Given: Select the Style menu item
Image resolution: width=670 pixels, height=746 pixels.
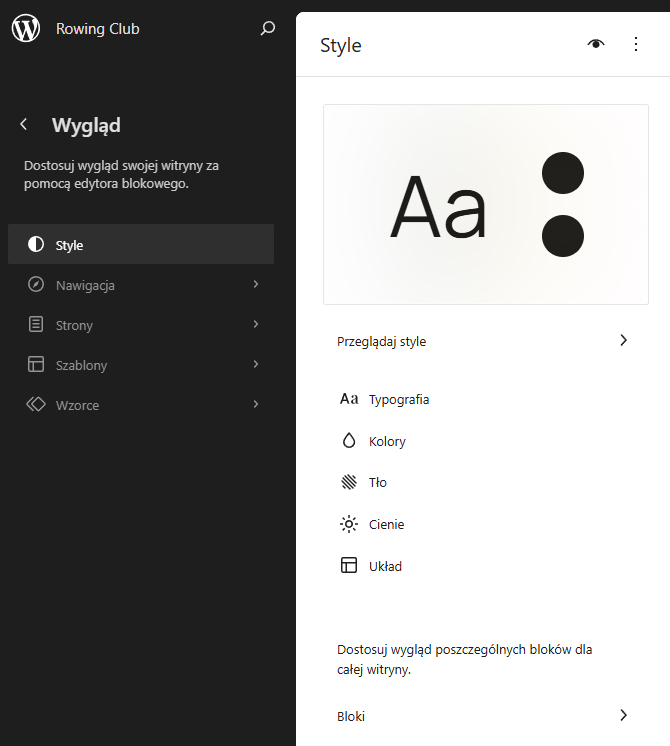Looking at the screenshot, I should (x=141, y=244).
